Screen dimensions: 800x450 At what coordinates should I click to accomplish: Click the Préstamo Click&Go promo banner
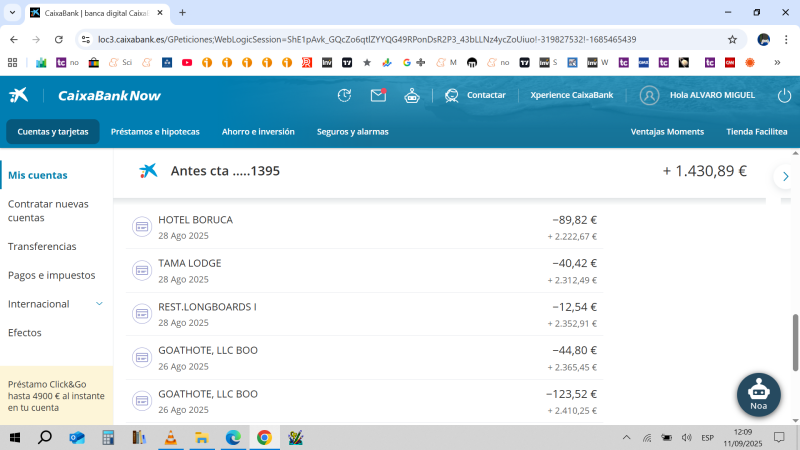[x=56, y=395]
